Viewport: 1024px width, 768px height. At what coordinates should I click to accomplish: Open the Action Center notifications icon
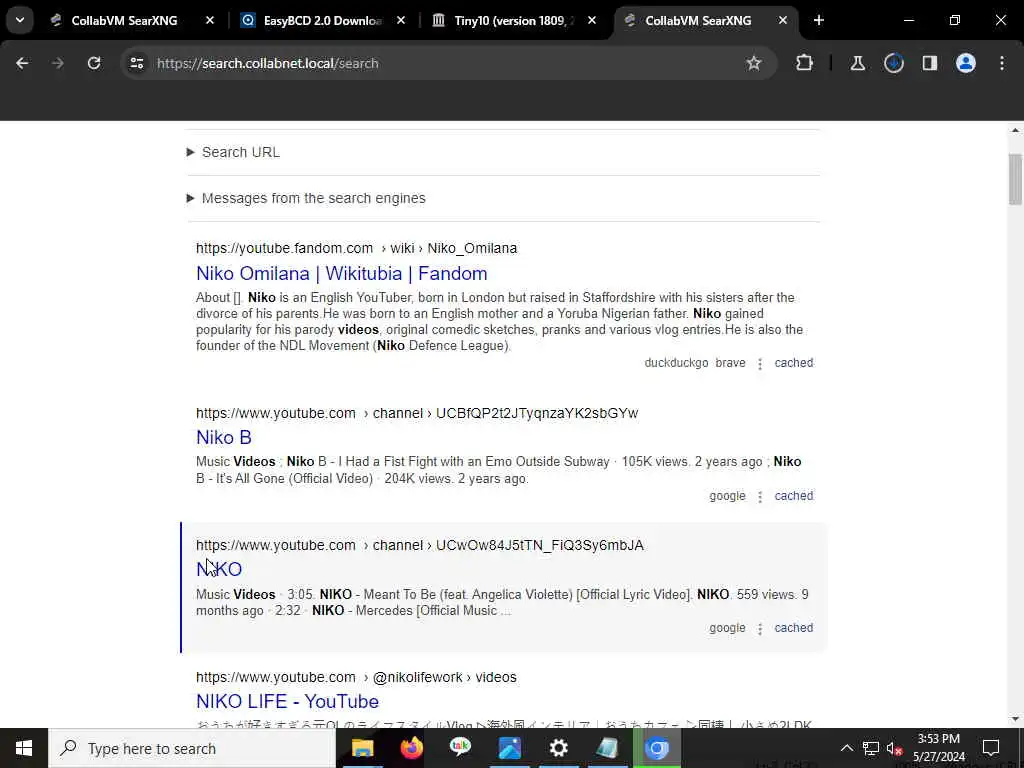coord(991,748)
